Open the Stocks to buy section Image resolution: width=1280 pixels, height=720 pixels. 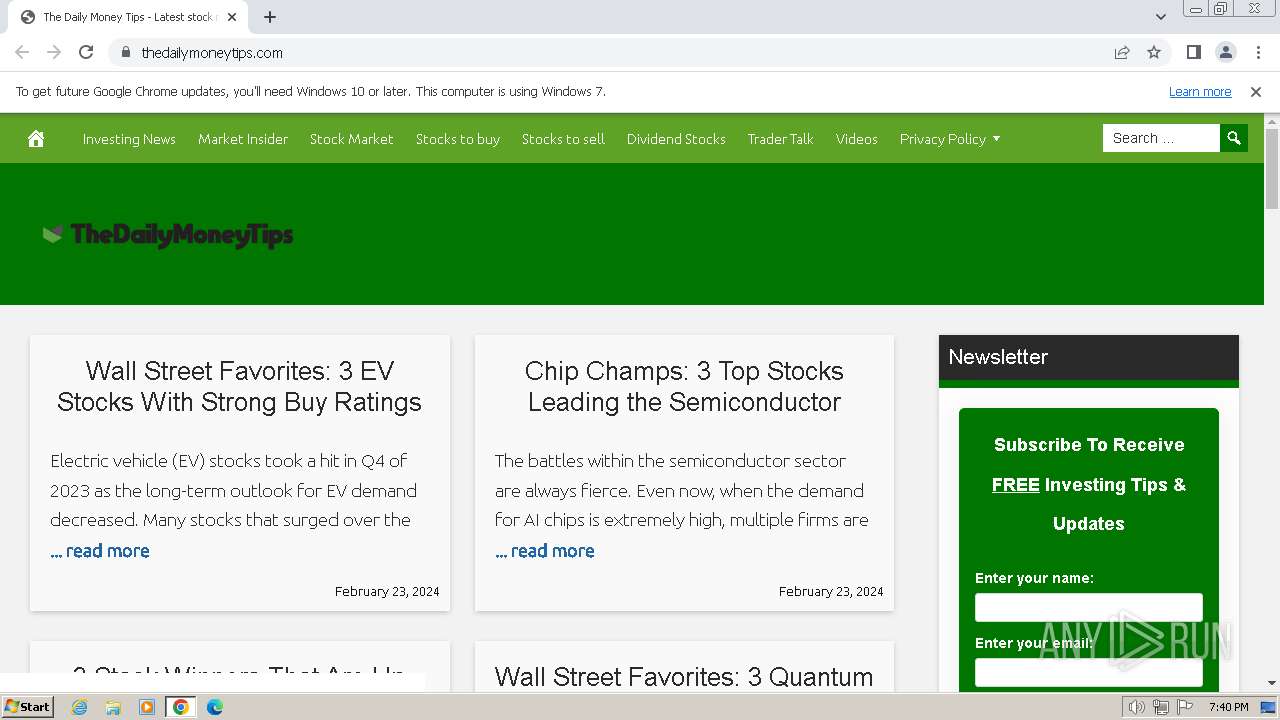click(458, 139)
